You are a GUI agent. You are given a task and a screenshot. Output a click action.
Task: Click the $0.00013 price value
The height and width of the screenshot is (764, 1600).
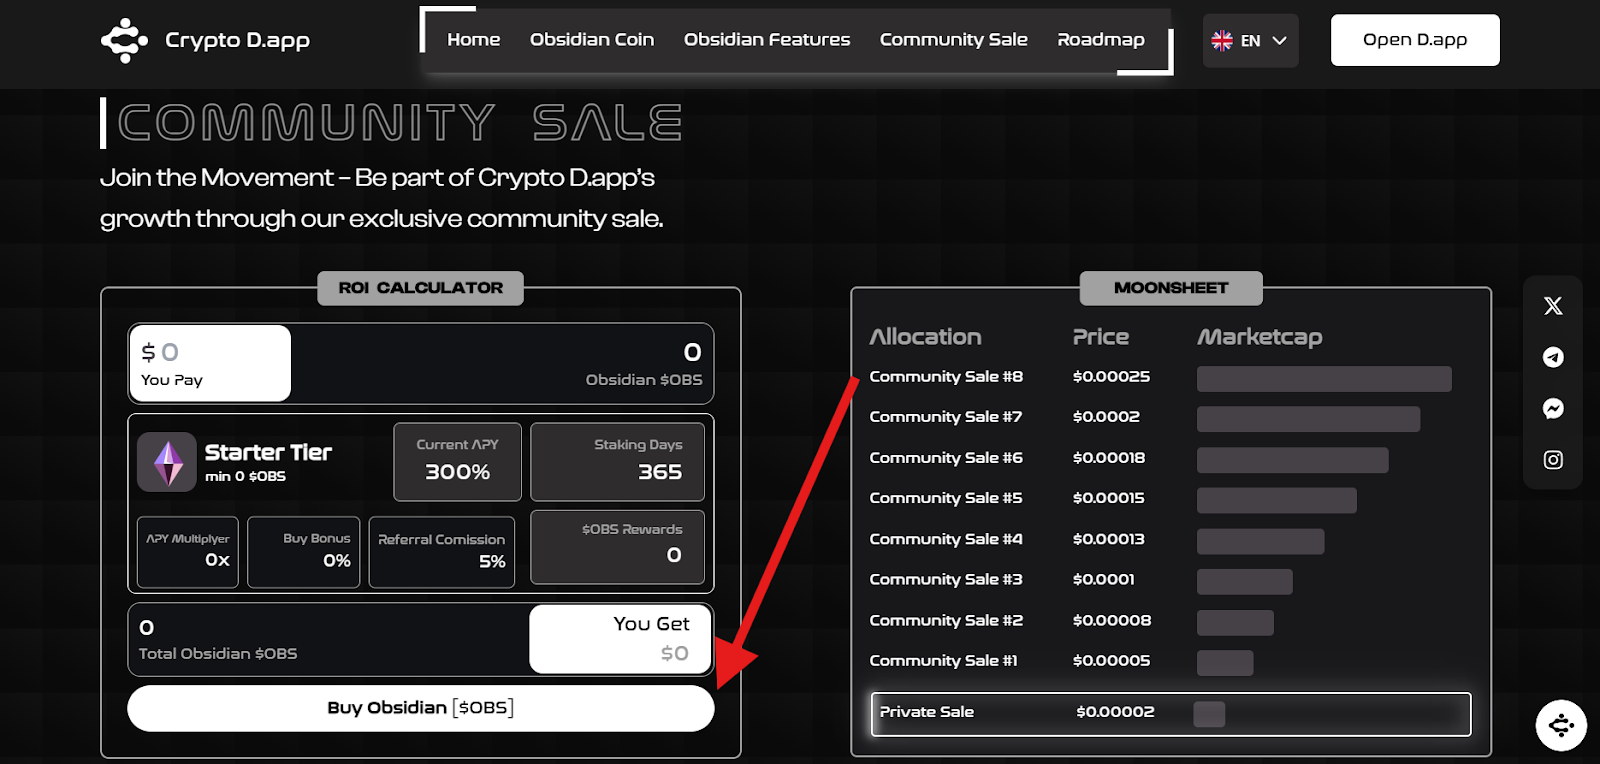pos(1109,539)
